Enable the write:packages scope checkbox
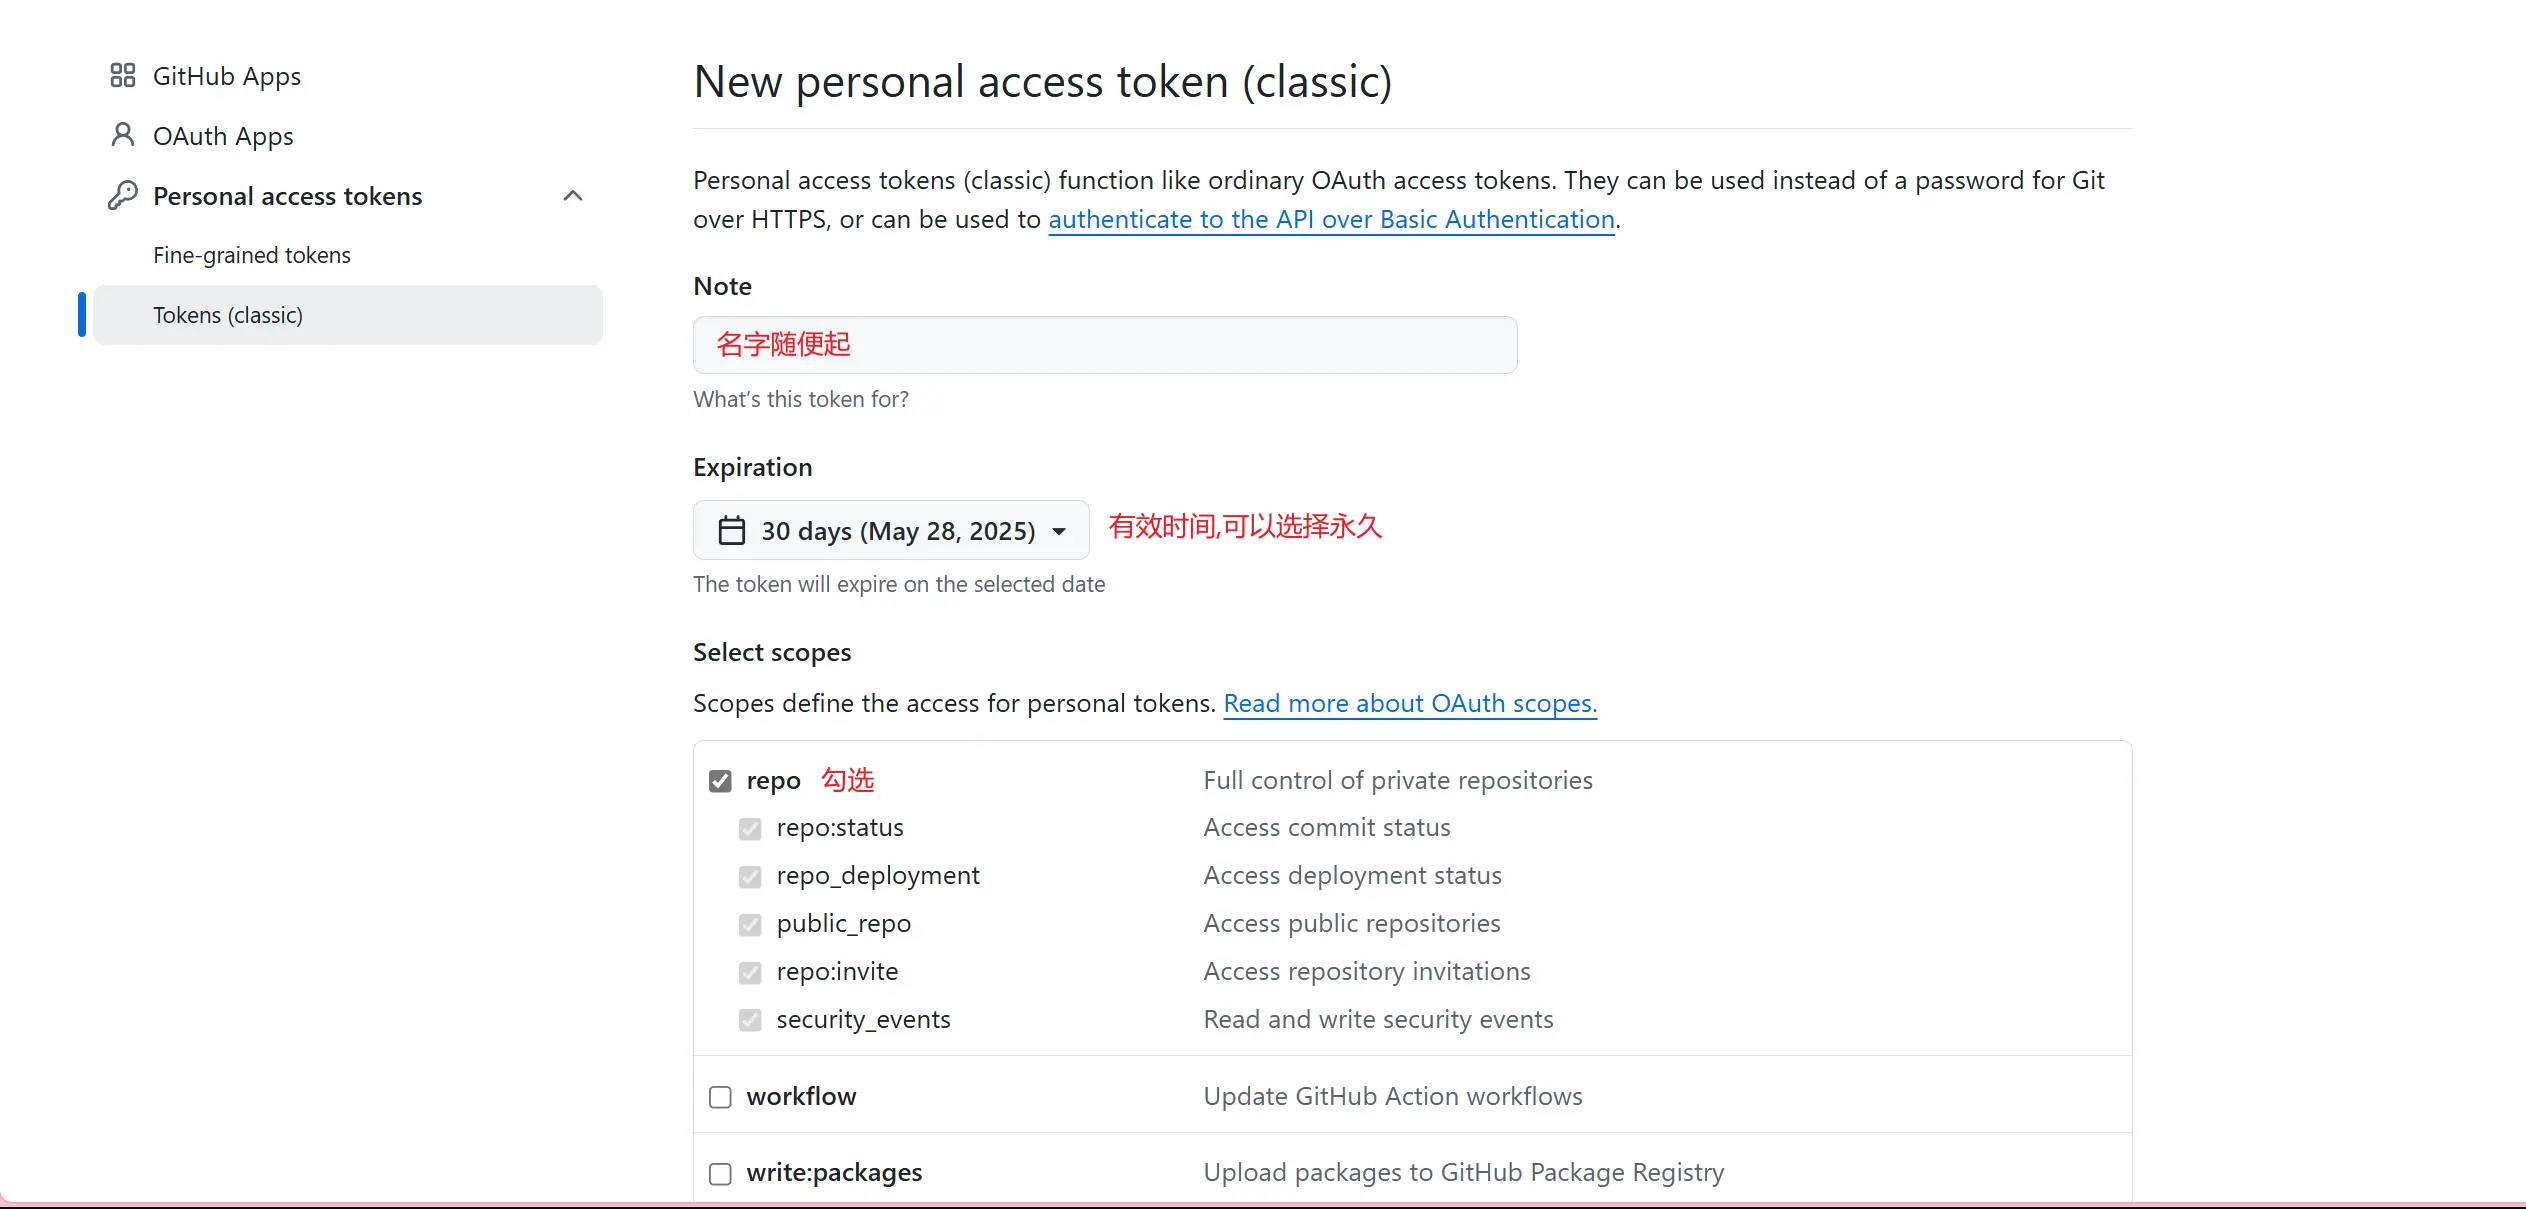 tap(720, 1173)
